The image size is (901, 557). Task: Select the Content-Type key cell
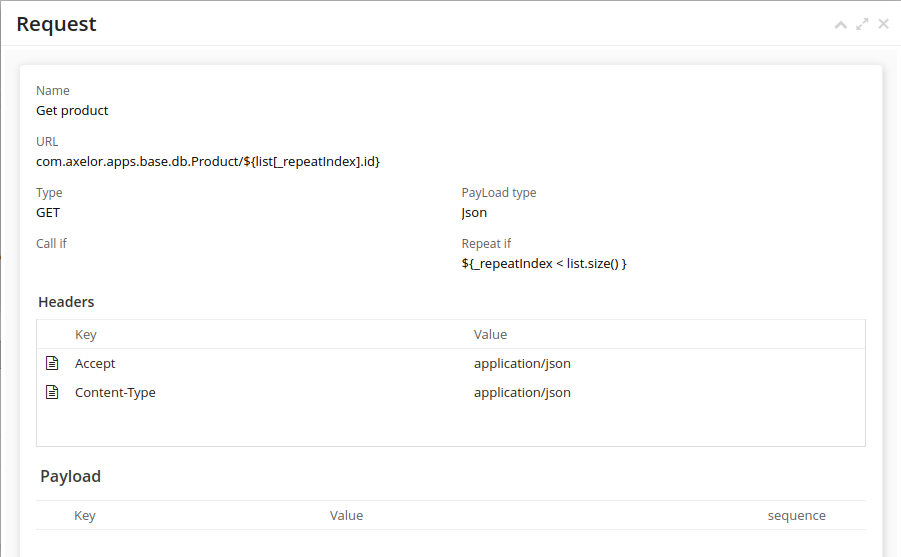click(115, 393)
